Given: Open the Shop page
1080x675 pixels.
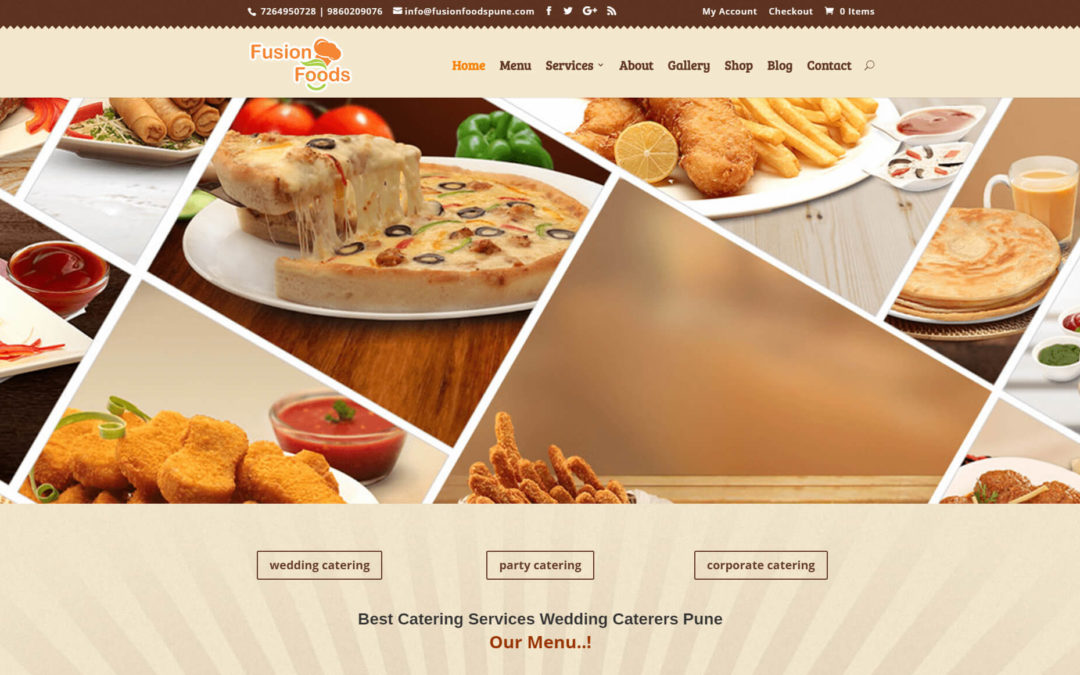Looking at the screenshot, I should click(x=738, y=65).
